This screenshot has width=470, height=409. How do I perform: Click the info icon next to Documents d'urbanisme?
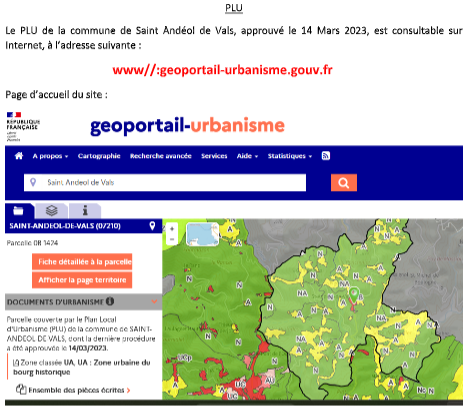(x=110, y=301)
